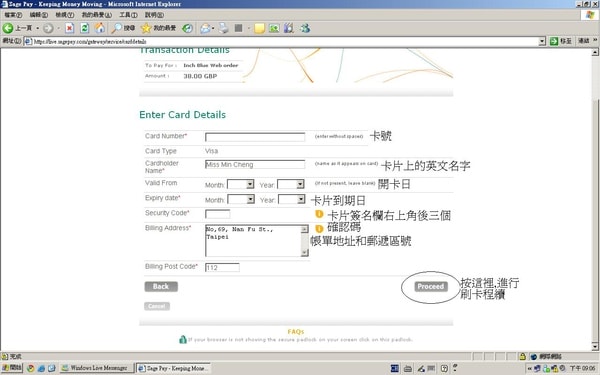Expand Valid From Month dropdown
The image size is (600, 375).
pyautogui.click(x=241, y=184)
